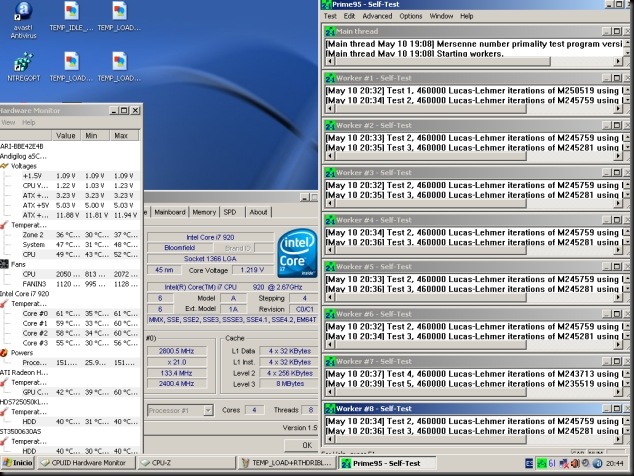
Task: Open the Help menu in Prime95
Action: (x=467, y=16)
